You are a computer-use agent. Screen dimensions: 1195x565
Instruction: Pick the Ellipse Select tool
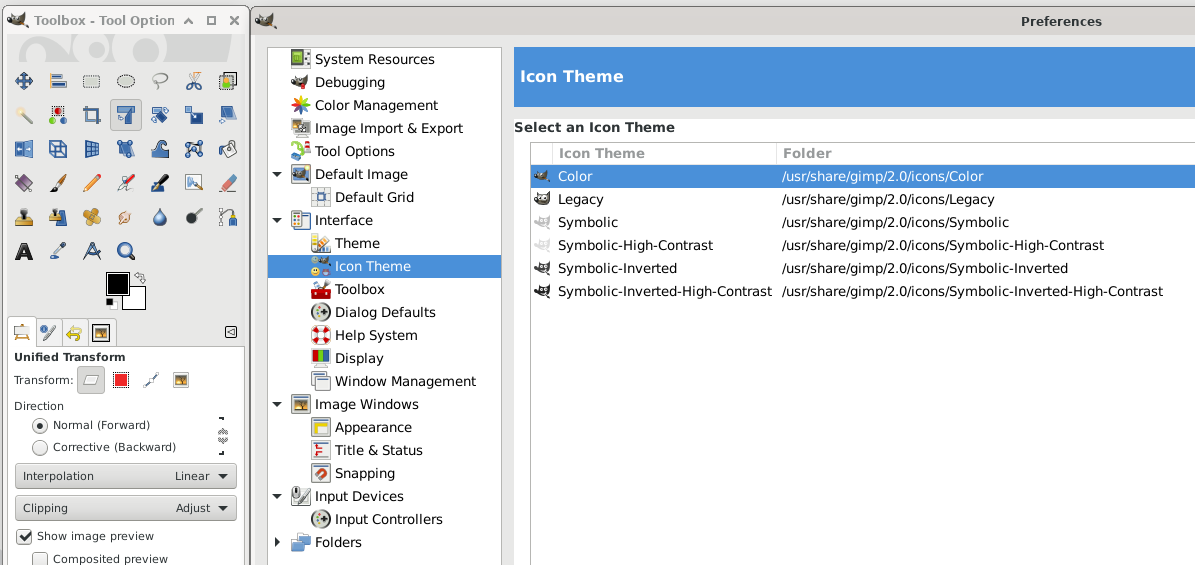click(126, 81)
